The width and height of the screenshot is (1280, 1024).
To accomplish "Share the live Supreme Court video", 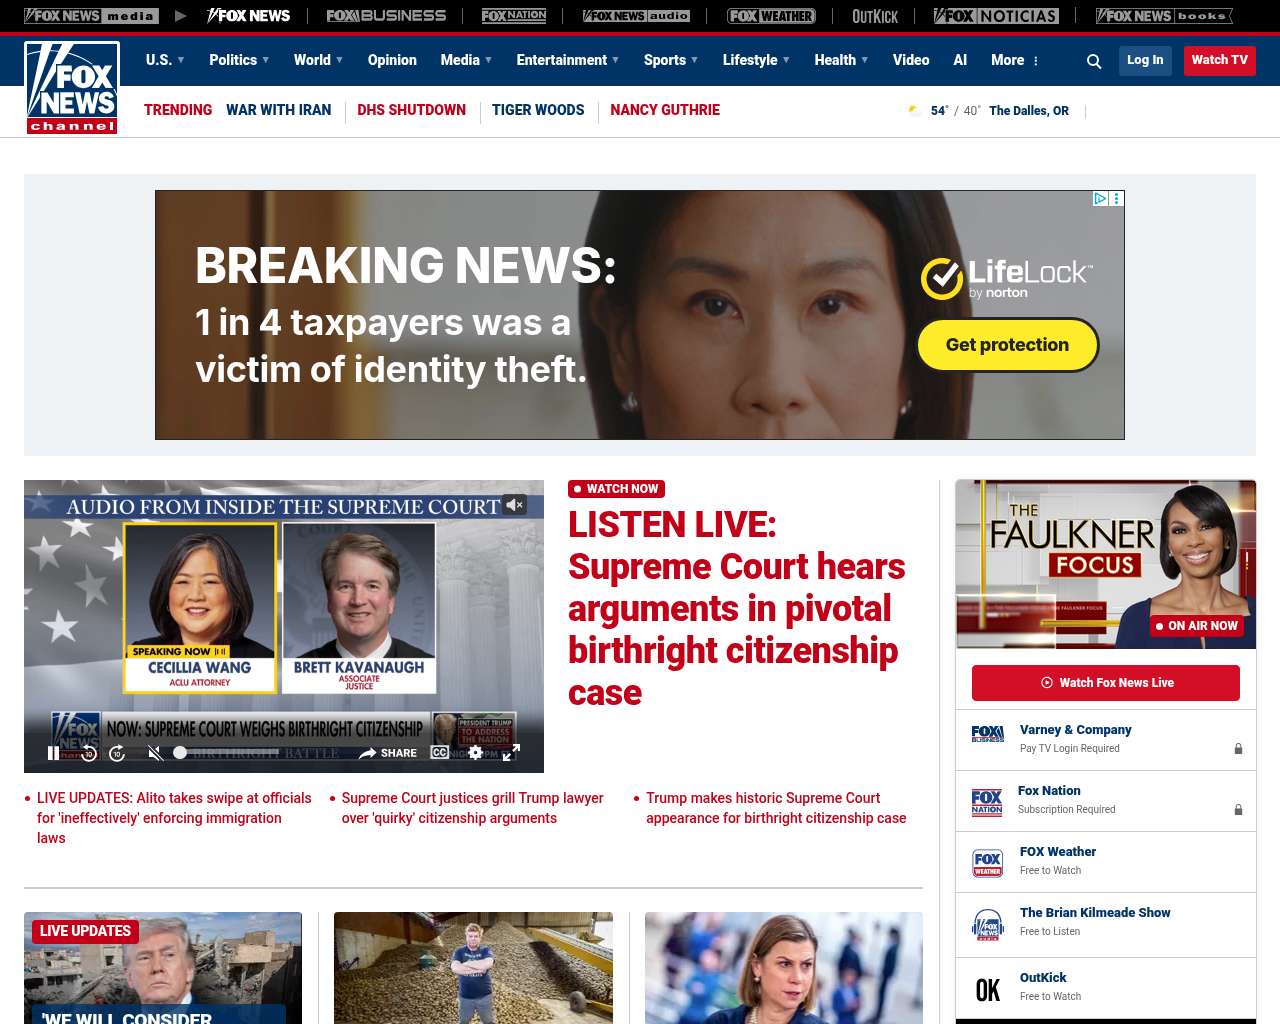I will (388, 753).
